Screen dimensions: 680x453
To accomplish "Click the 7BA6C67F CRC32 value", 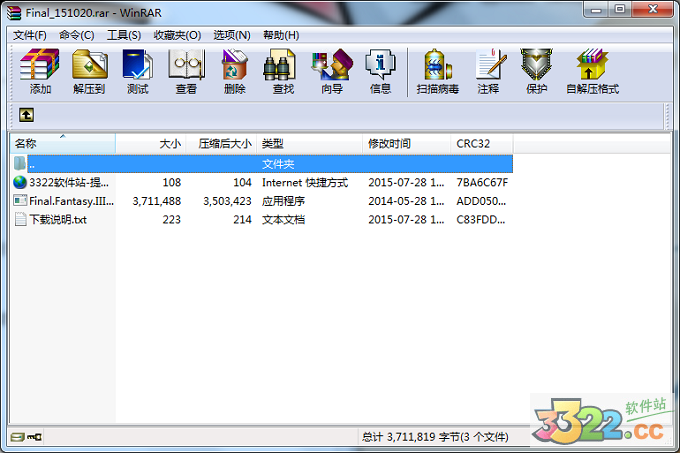I will coord(482,183).
